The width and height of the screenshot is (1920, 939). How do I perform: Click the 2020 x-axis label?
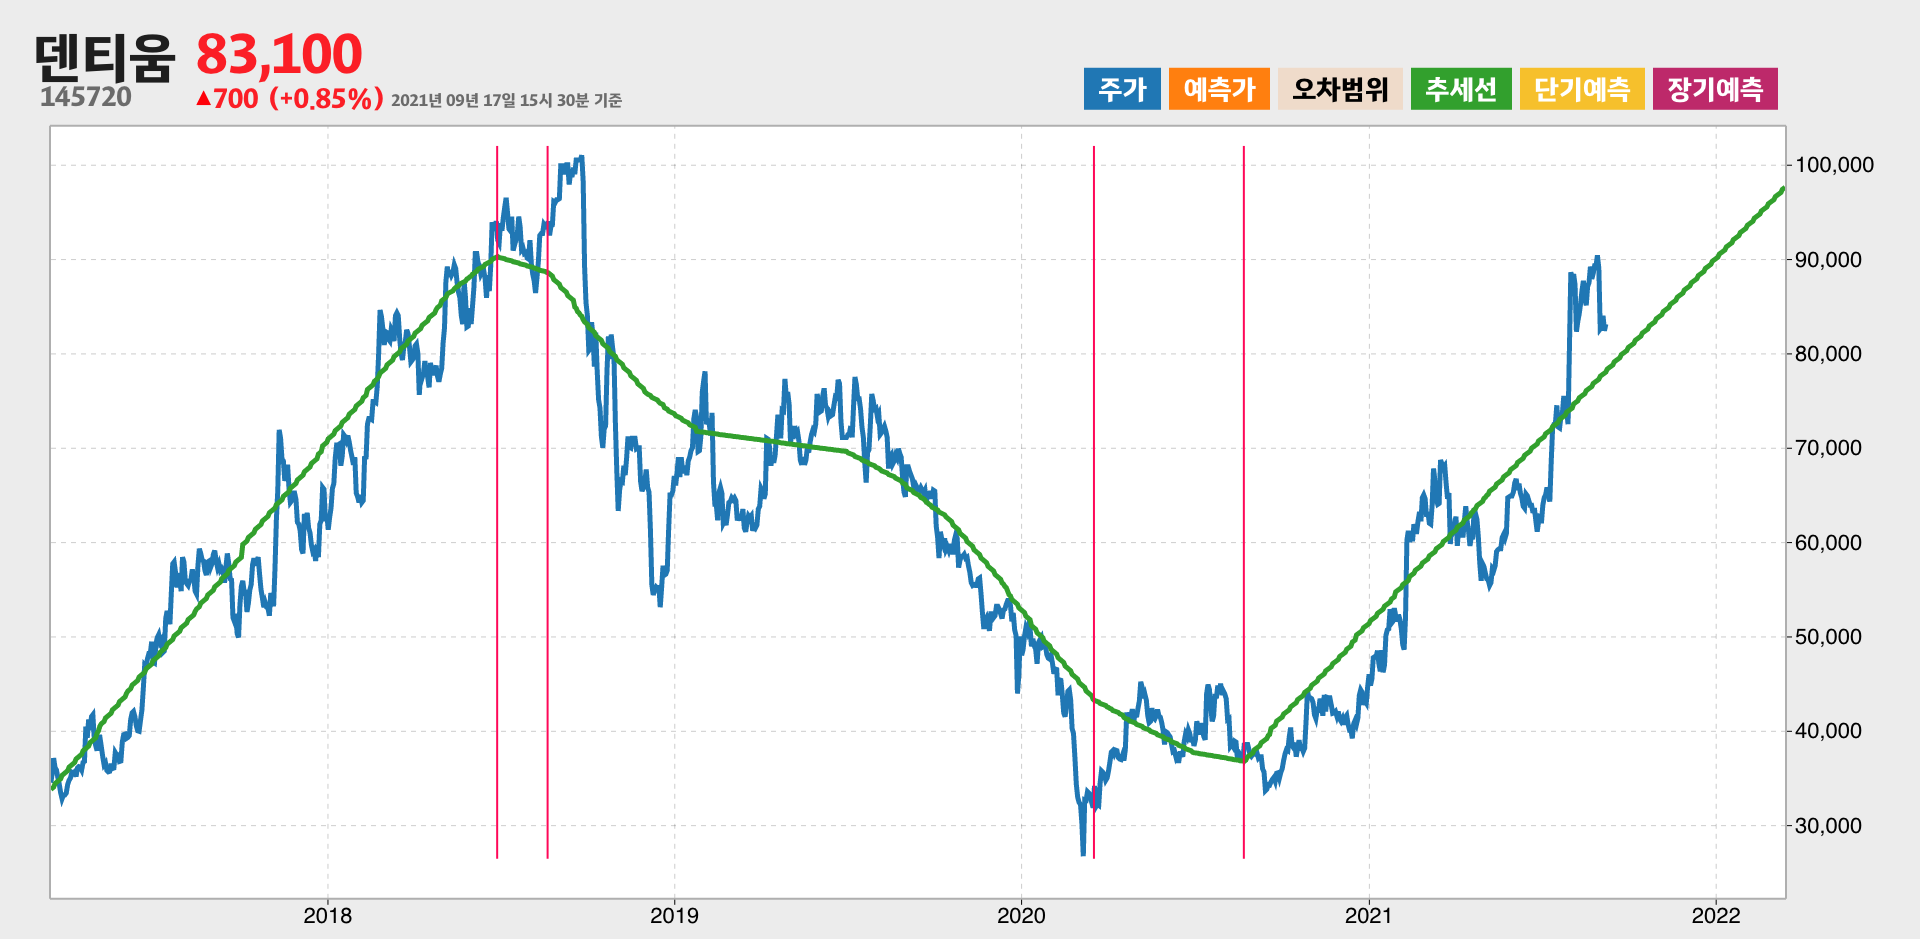(1021, 915)
